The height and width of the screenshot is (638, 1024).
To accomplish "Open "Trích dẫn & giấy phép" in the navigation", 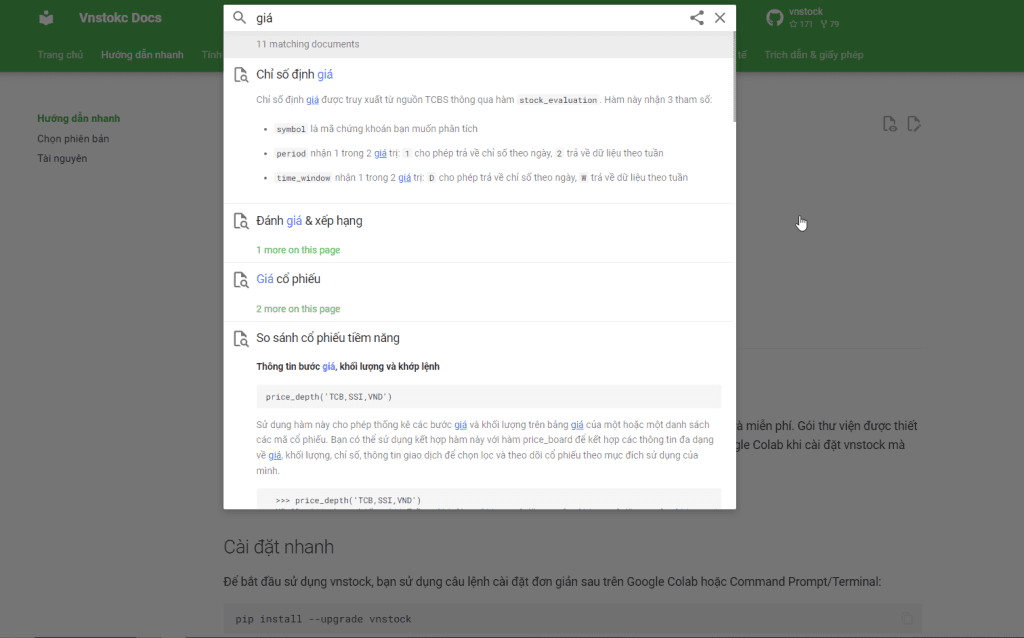I will point(814,55).
